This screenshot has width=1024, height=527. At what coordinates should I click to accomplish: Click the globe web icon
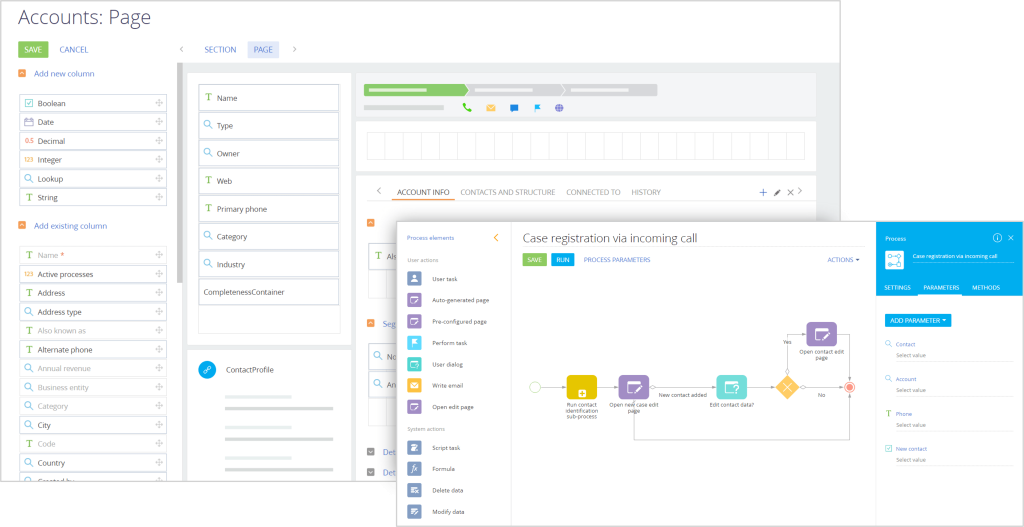coord(559,108)
